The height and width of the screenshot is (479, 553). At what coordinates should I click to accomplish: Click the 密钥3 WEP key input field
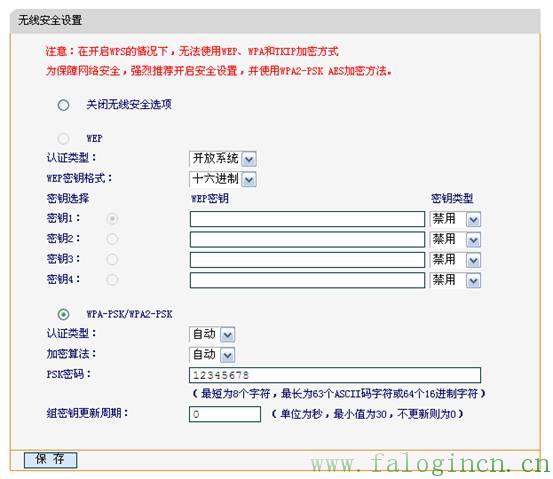[x=307, y=260]
